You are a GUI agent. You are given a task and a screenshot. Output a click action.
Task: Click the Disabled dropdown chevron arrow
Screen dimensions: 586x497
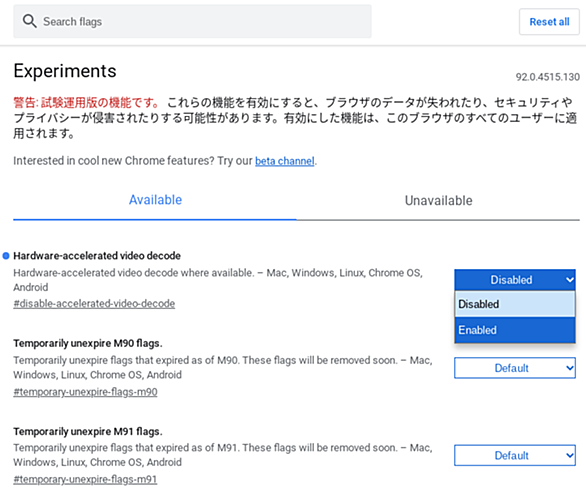pyautogui.click(x=569, y=280)
